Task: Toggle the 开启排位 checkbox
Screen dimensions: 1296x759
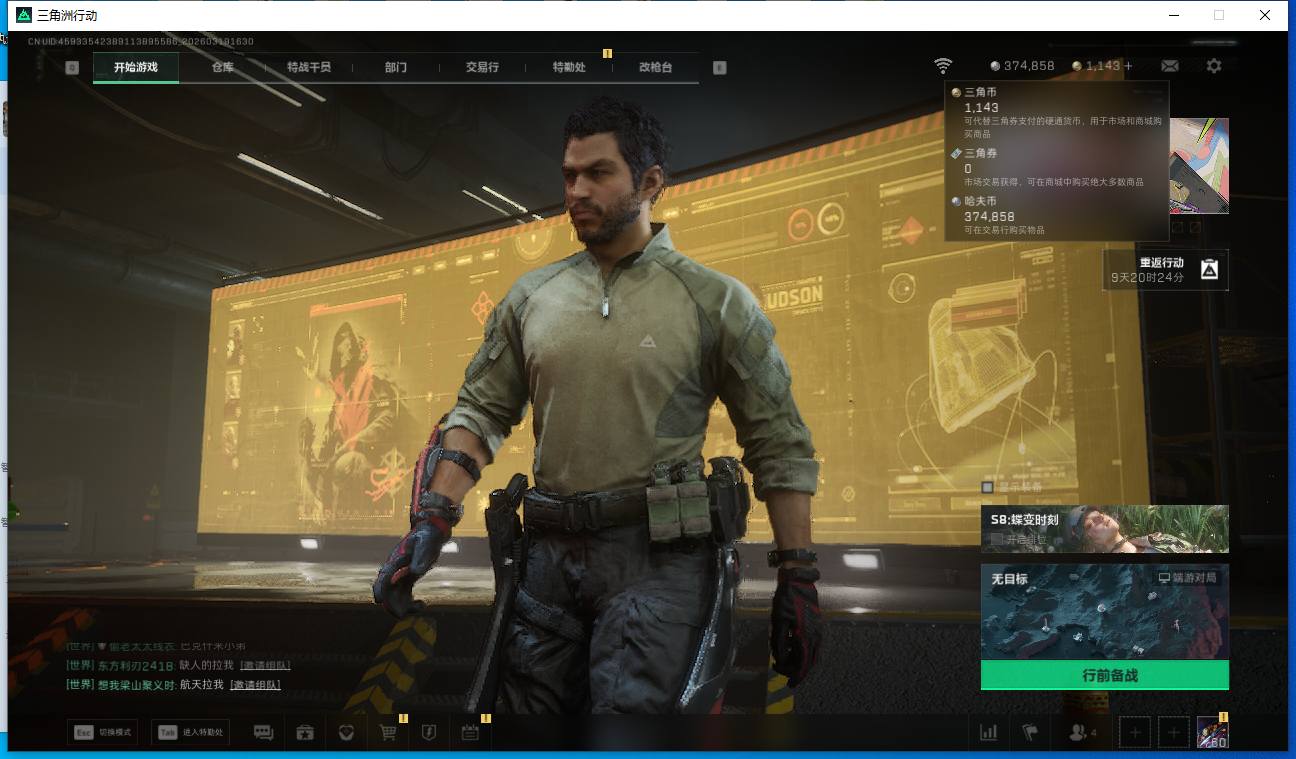Action: pyautogui.click(x=996, y=539)
